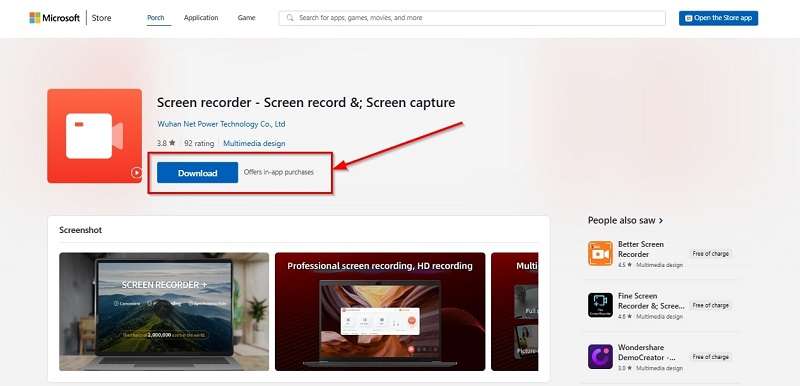Open the Application tab

point(201,18)
